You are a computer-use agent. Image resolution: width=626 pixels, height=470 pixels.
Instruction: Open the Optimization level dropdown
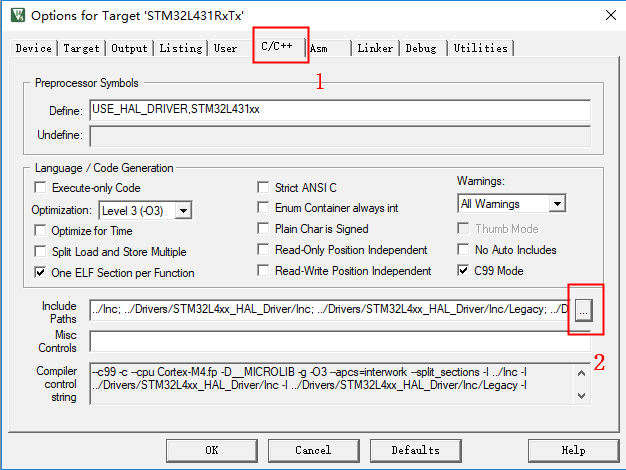pos(183,210)
